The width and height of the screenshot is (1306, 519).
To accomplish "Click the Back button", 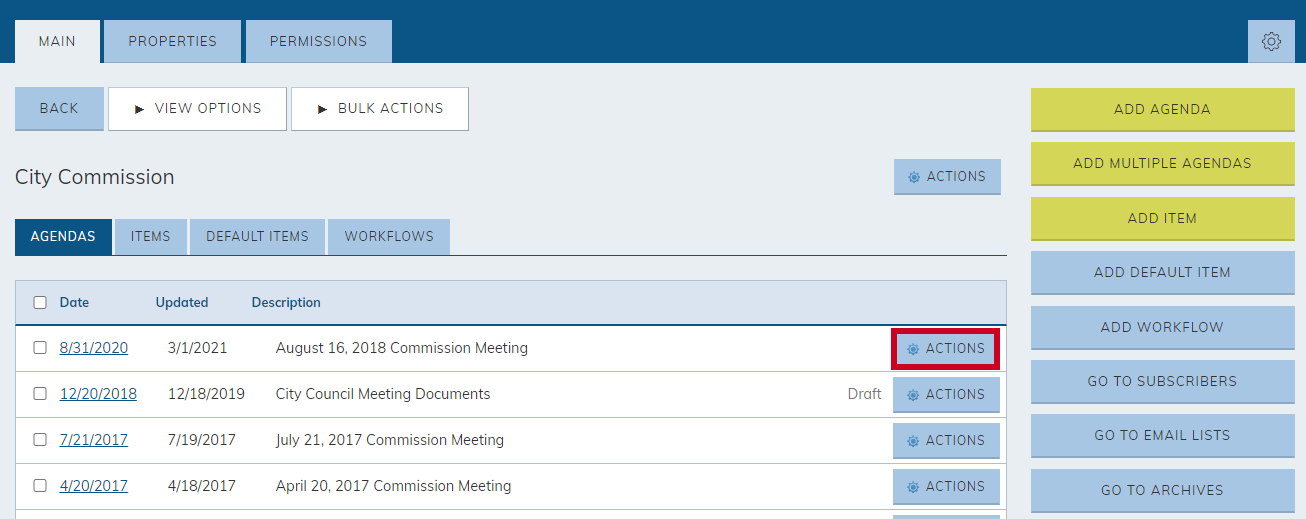I will pyautogui.click(x=59, y=109).
